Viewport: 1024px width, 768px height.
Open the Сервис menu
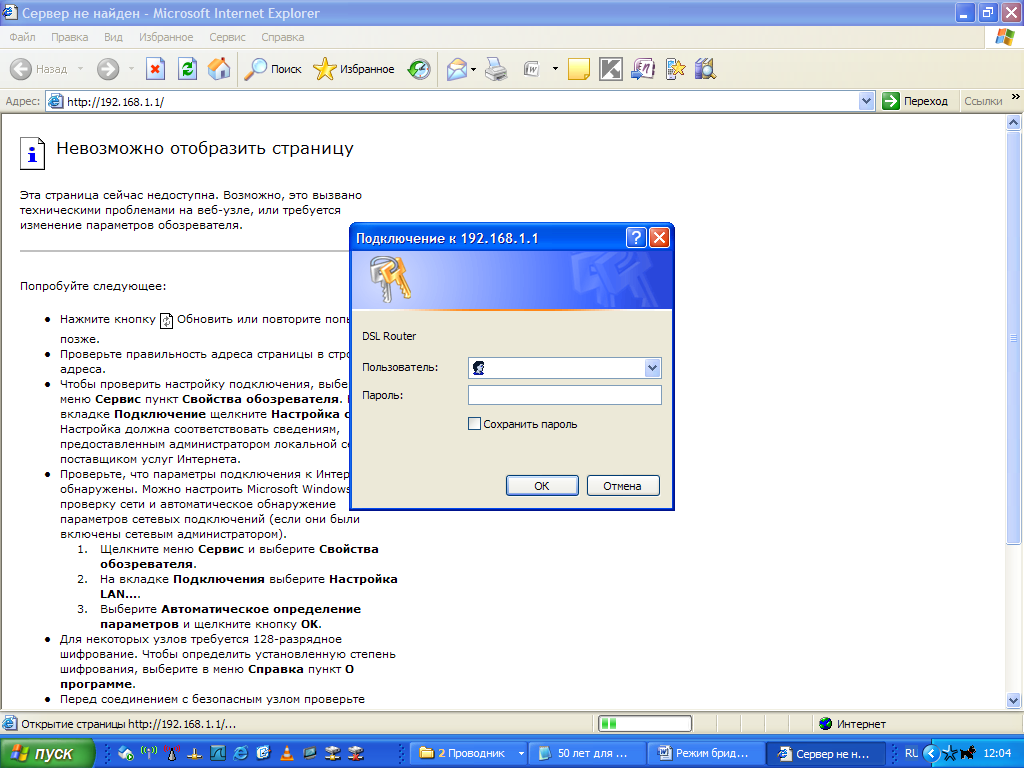coord(227,37)
